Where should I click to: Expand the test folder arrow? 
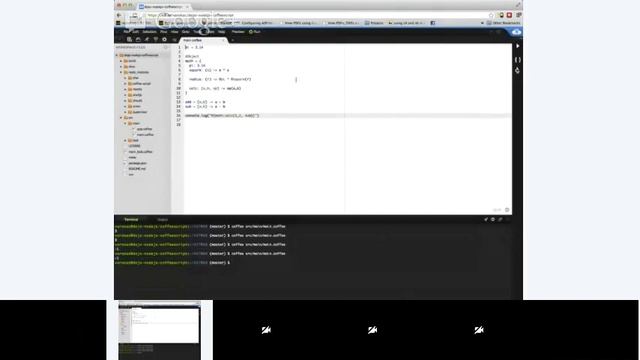point(125,140)
